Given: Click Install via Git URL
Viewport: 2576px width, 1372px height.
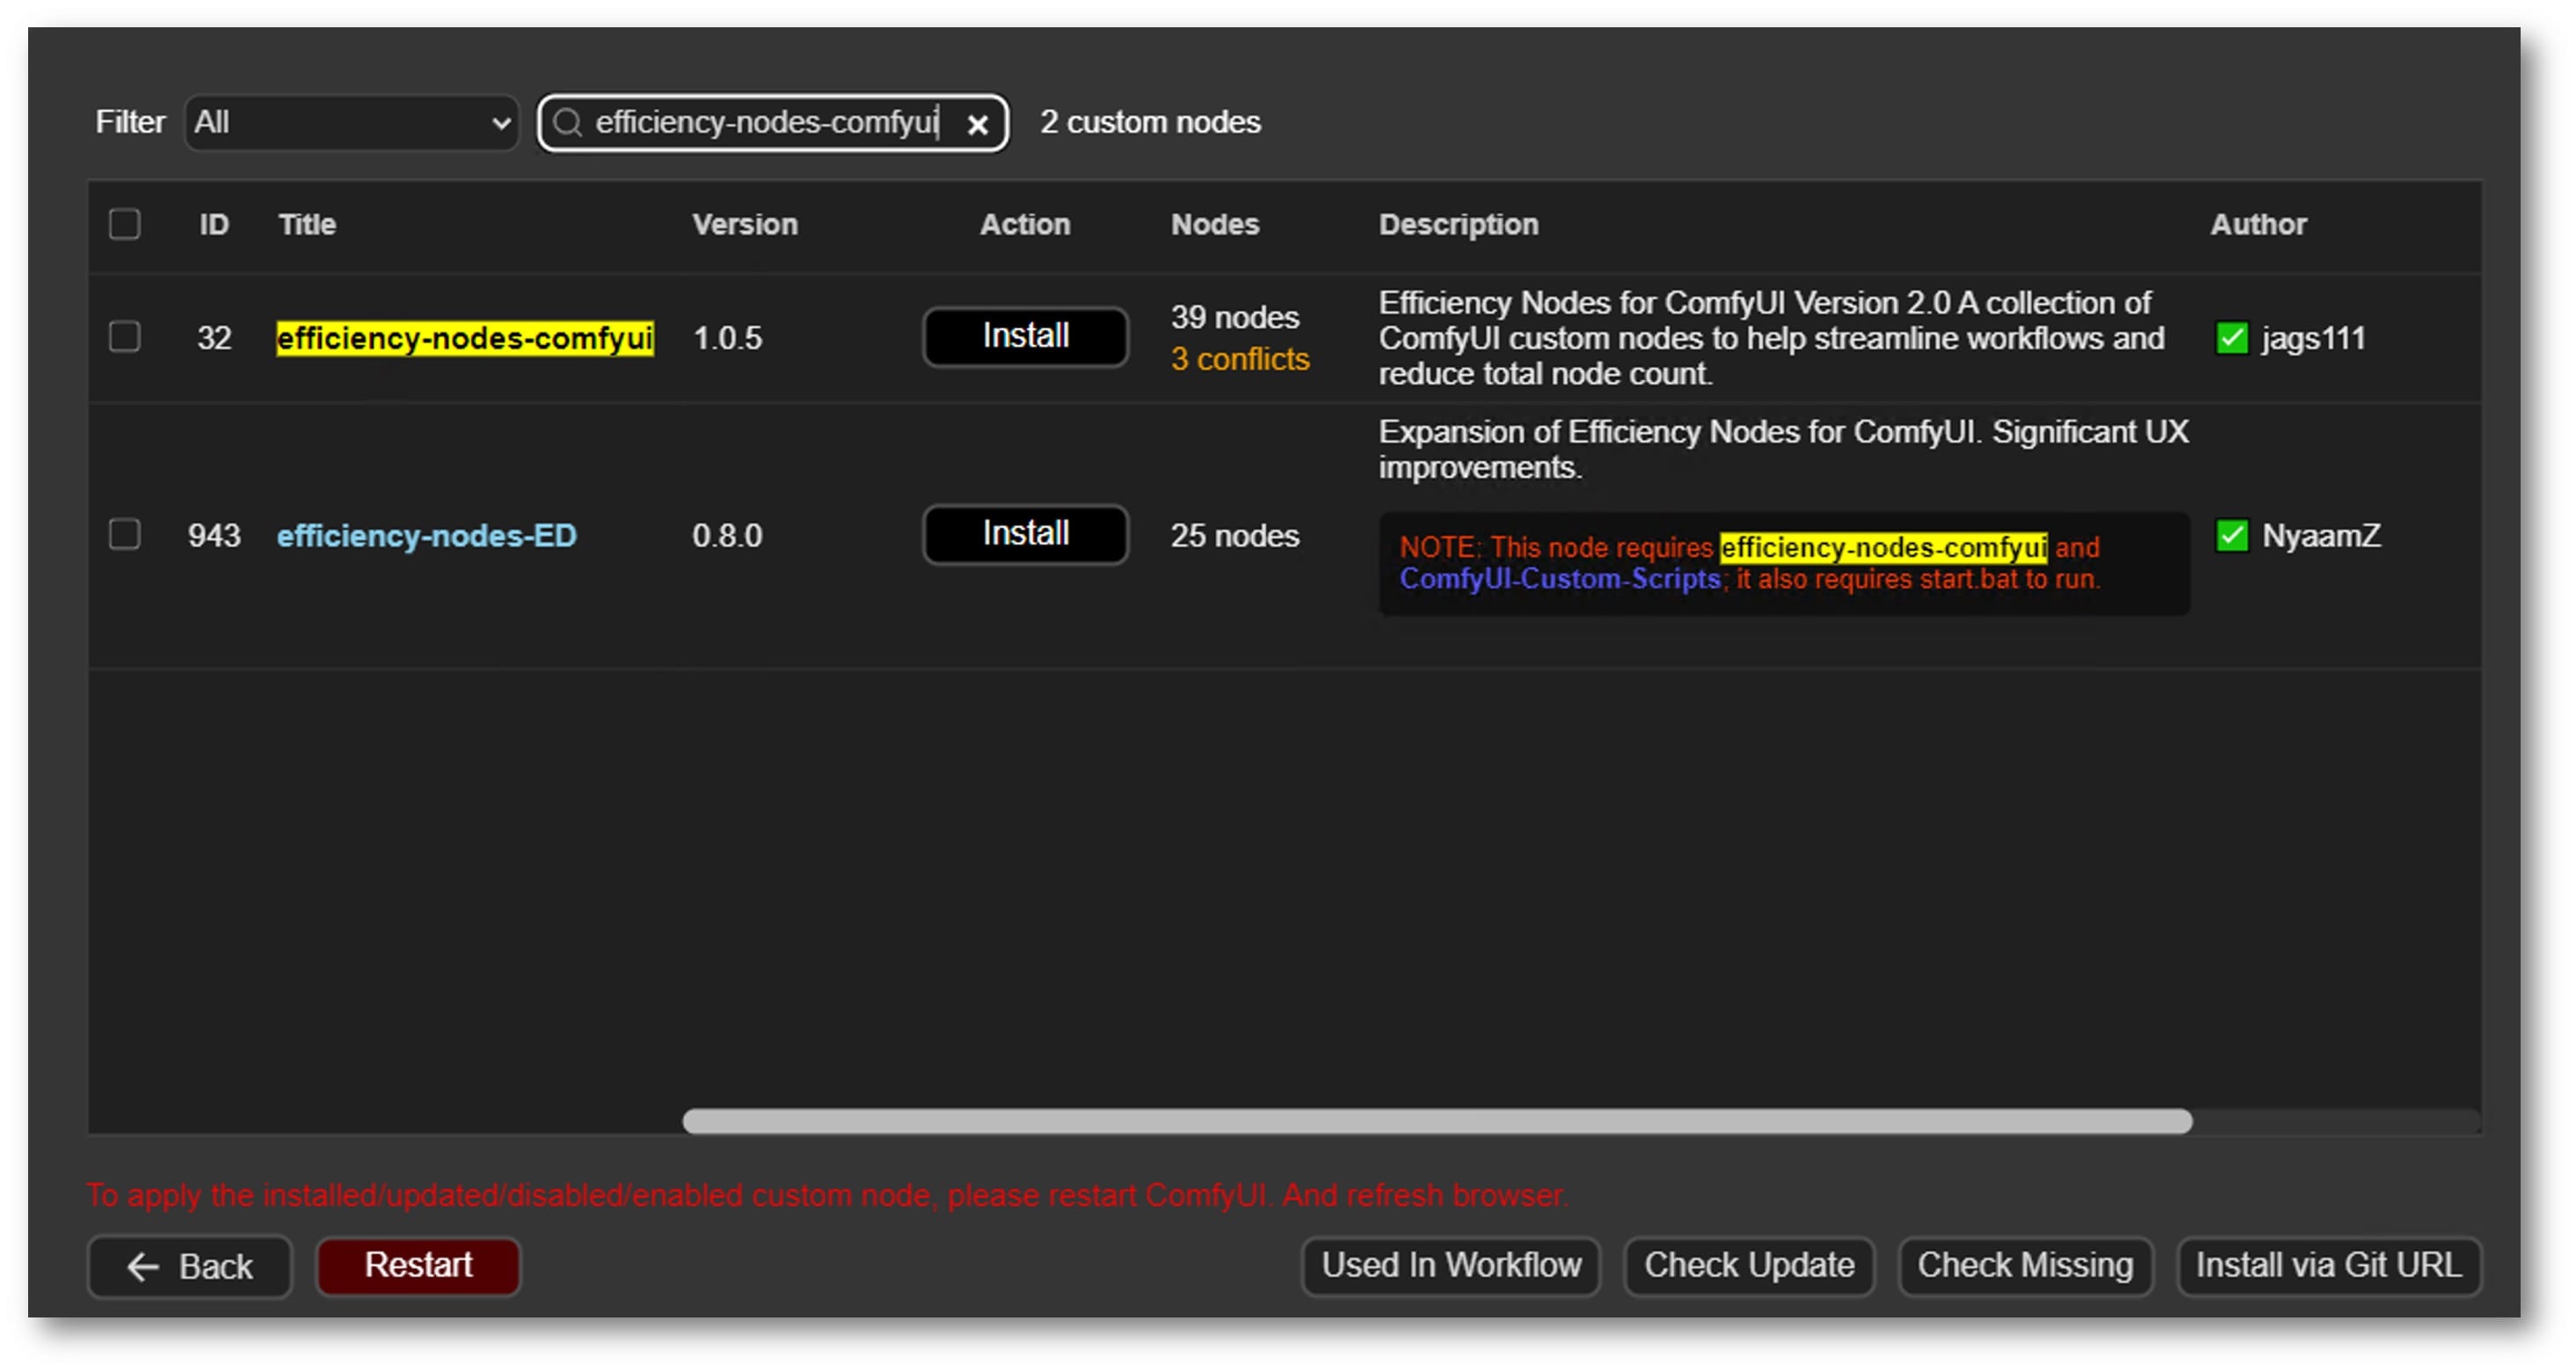Looking at the screenshot, I should pos(2329,1266).
